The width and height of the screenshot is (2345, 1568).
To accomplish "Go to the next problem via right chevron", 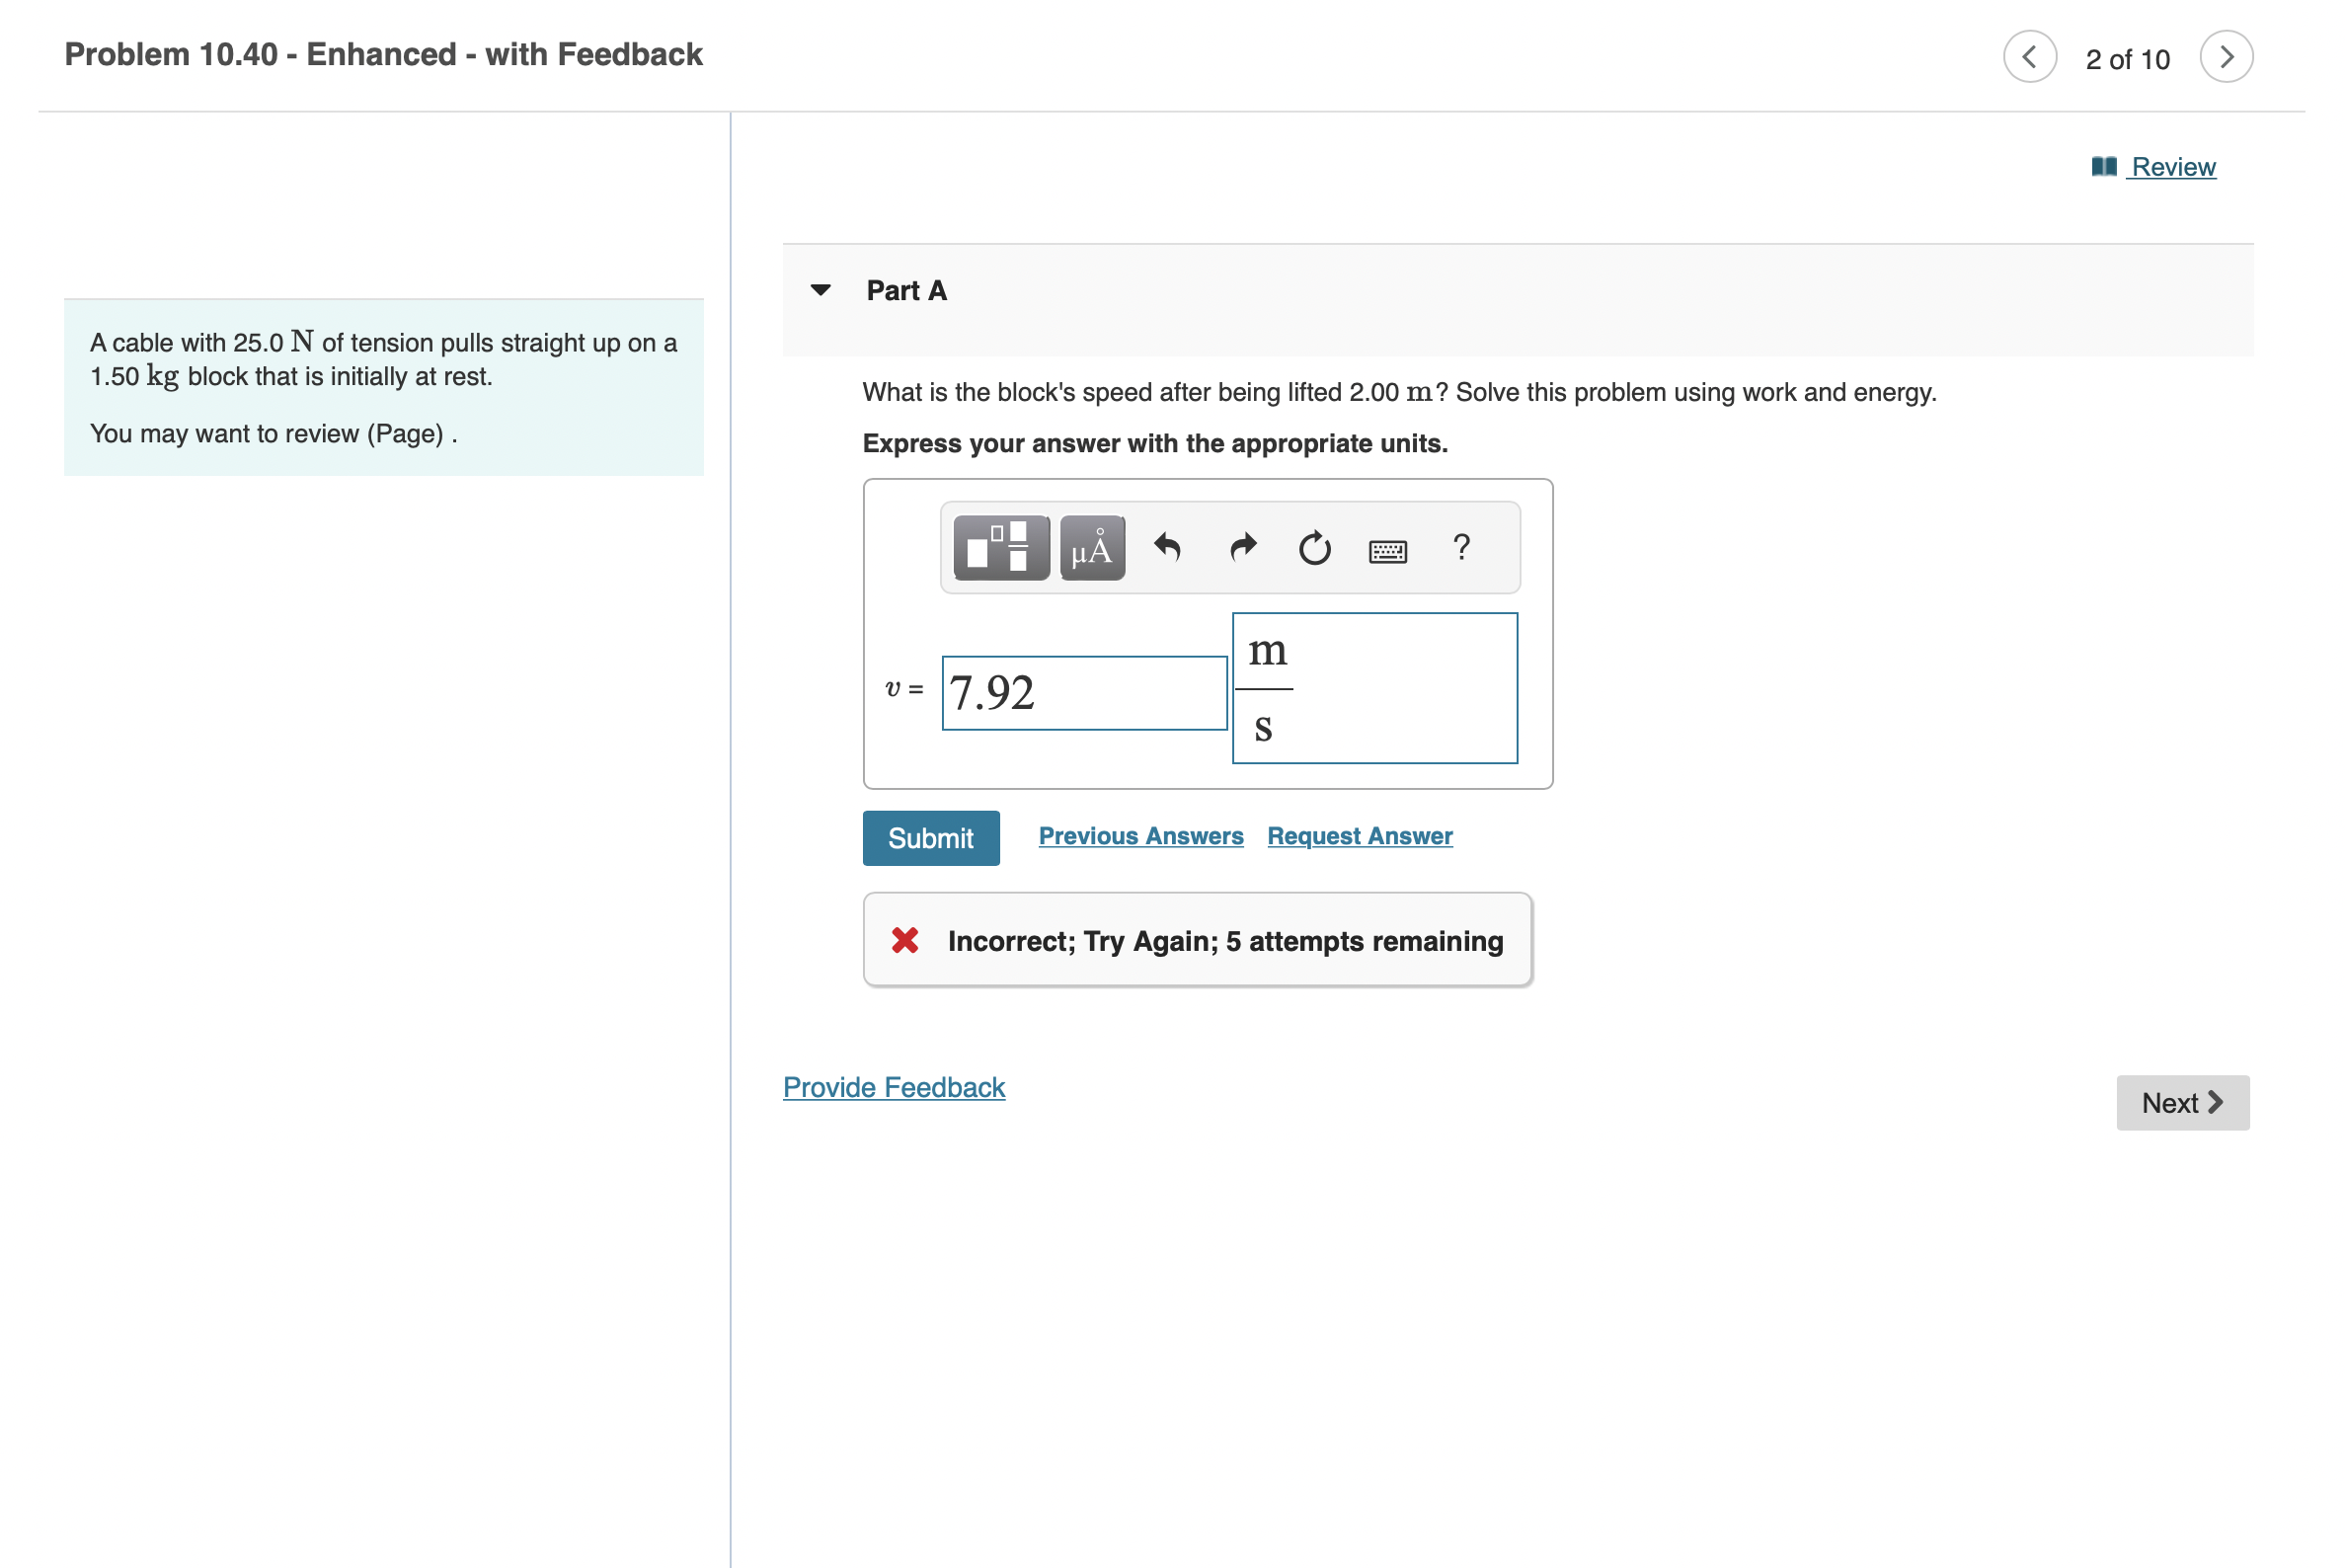I will click(2227, 57).
